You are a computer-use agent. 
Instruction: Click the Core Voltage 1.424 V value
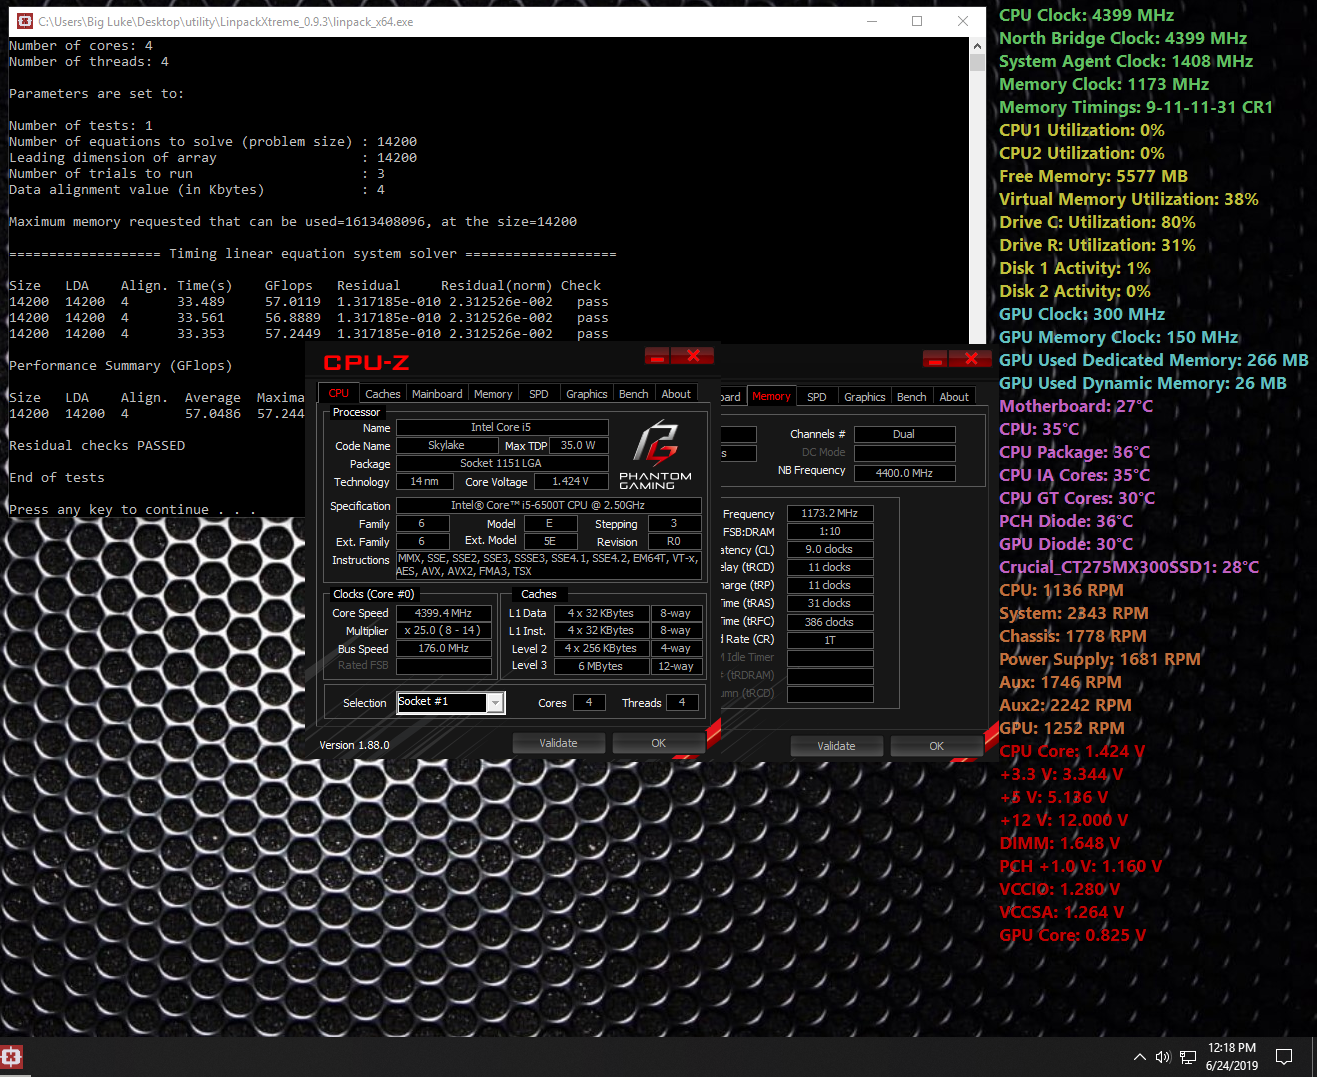click(x=571, y=481)
